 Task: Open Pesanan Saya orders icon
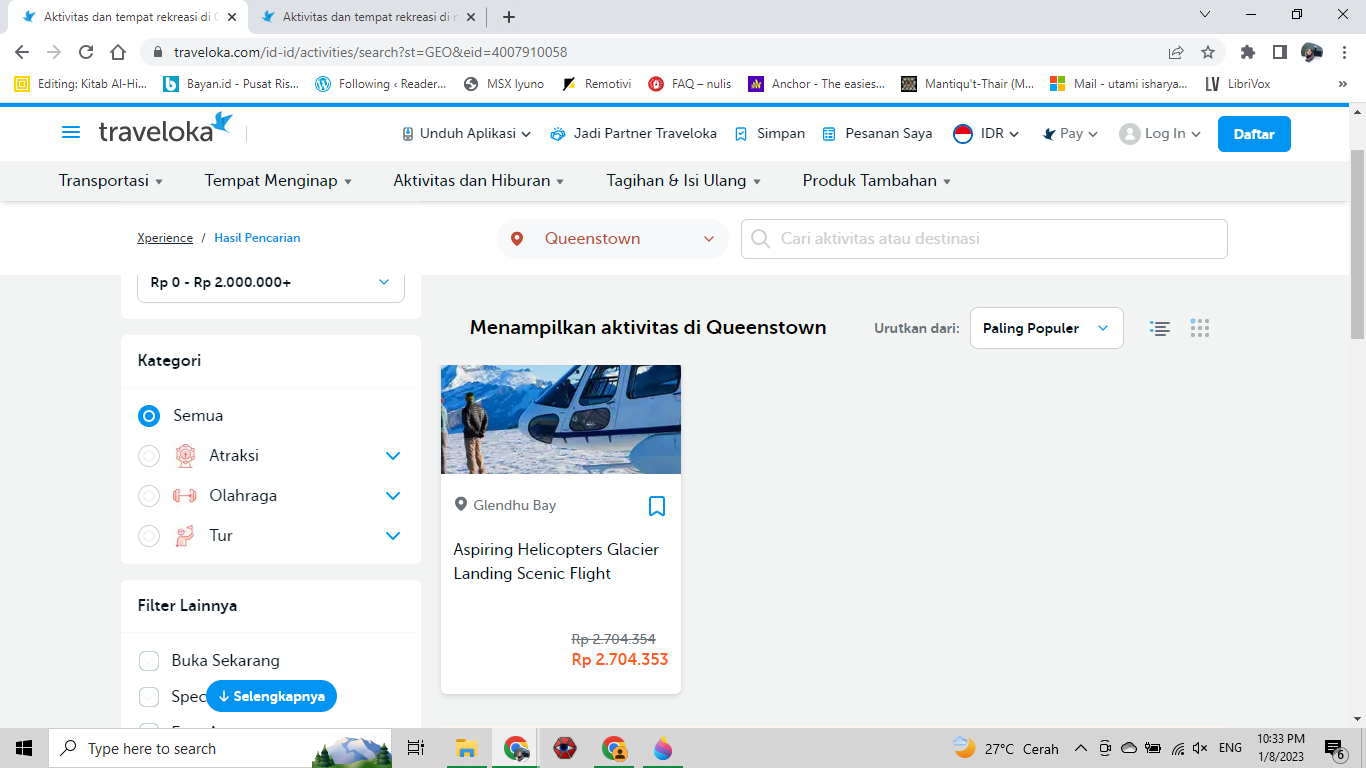(x=829, y=134)
